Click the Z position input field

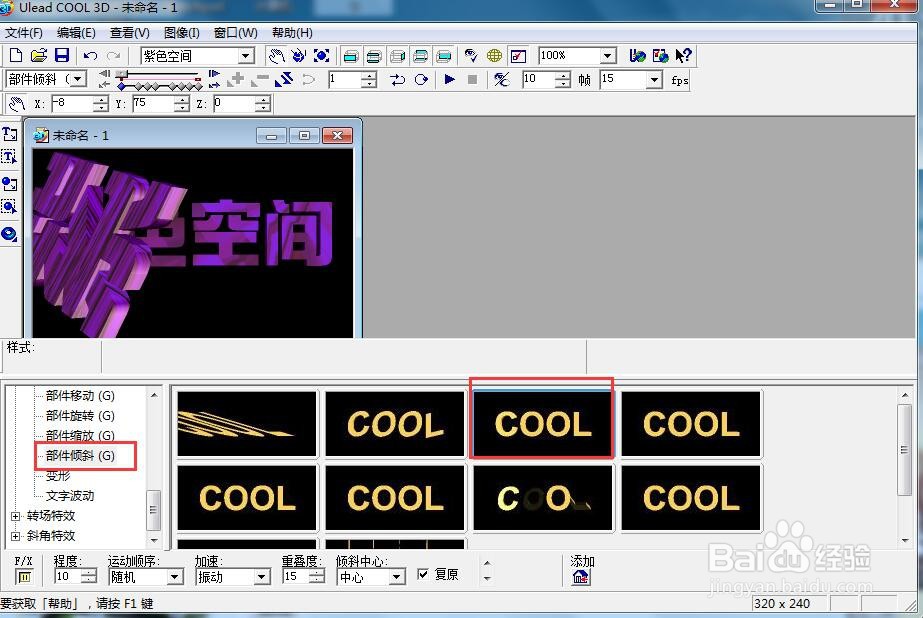[x=234, y=104]
